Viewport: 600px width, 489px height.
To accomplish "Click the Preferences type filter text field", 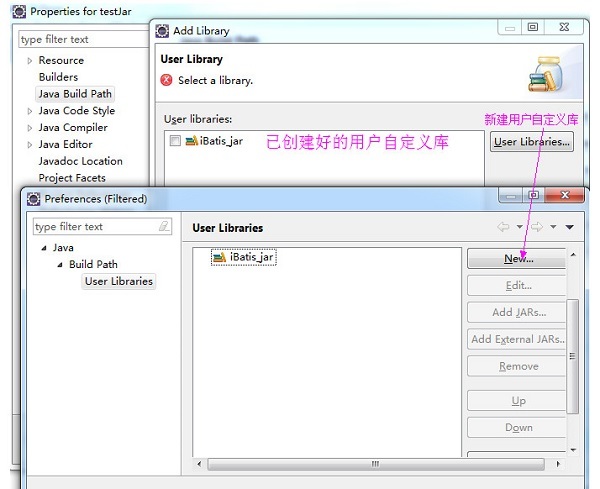I will (x=102, y=227).
